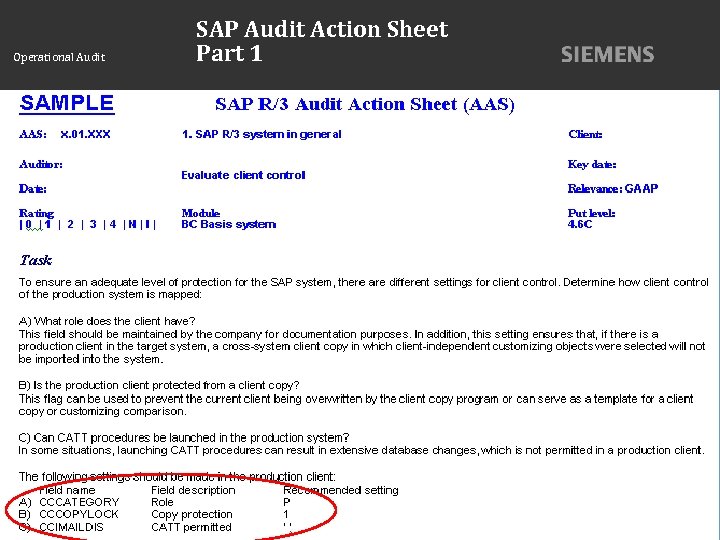Click the AAS number 'X.01.XXX'
The image size is (720, 540).
point(85,134)
